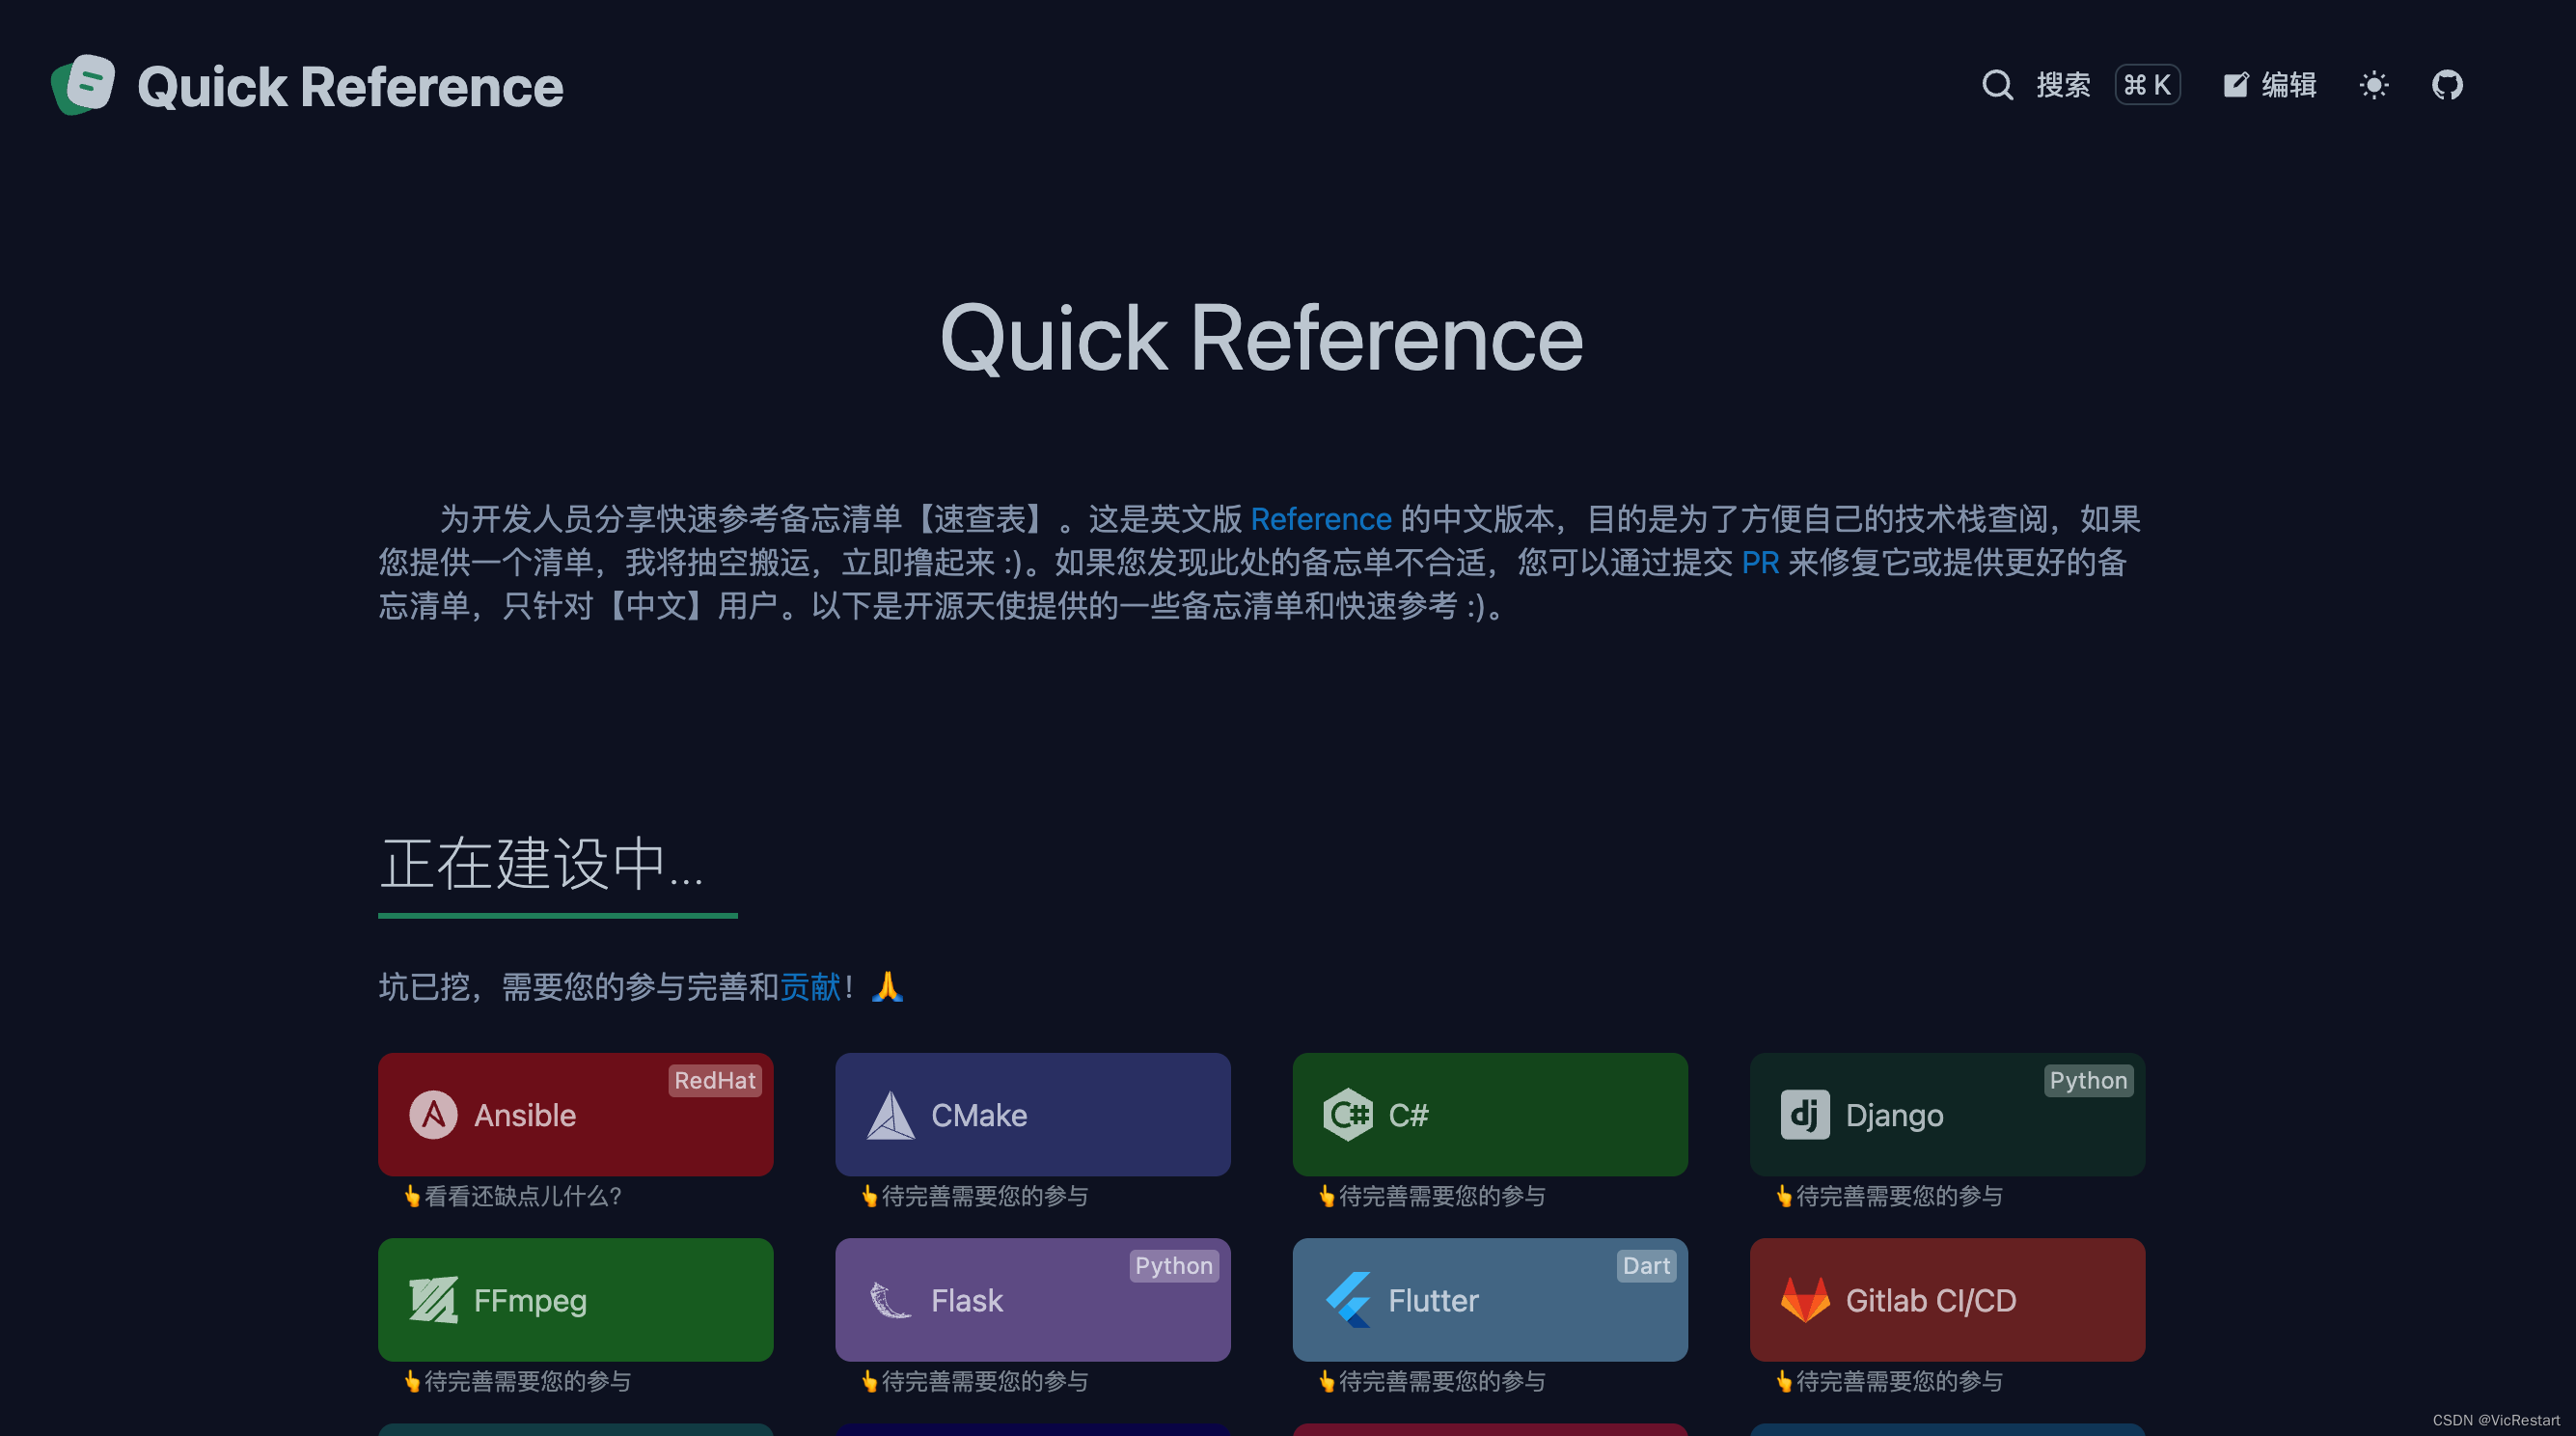Open the Ansible cheatsheet card

point(575,1114)
